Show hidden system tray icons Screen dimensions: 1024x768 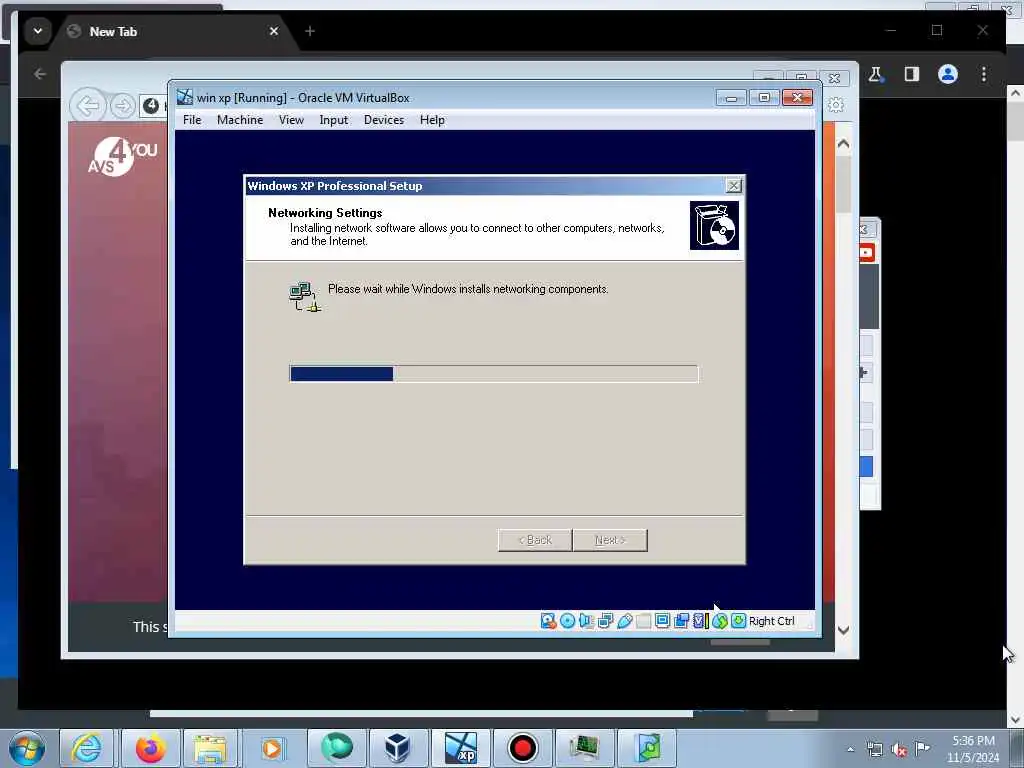pyautogui.click(x=850, y=749)
